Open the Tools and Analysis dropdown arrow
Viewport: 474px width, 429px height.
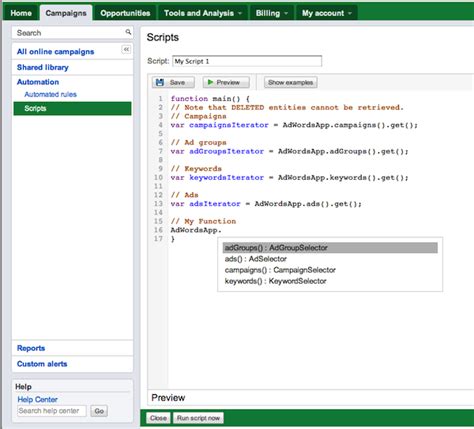pyautogui.click(x=240, y=13)
